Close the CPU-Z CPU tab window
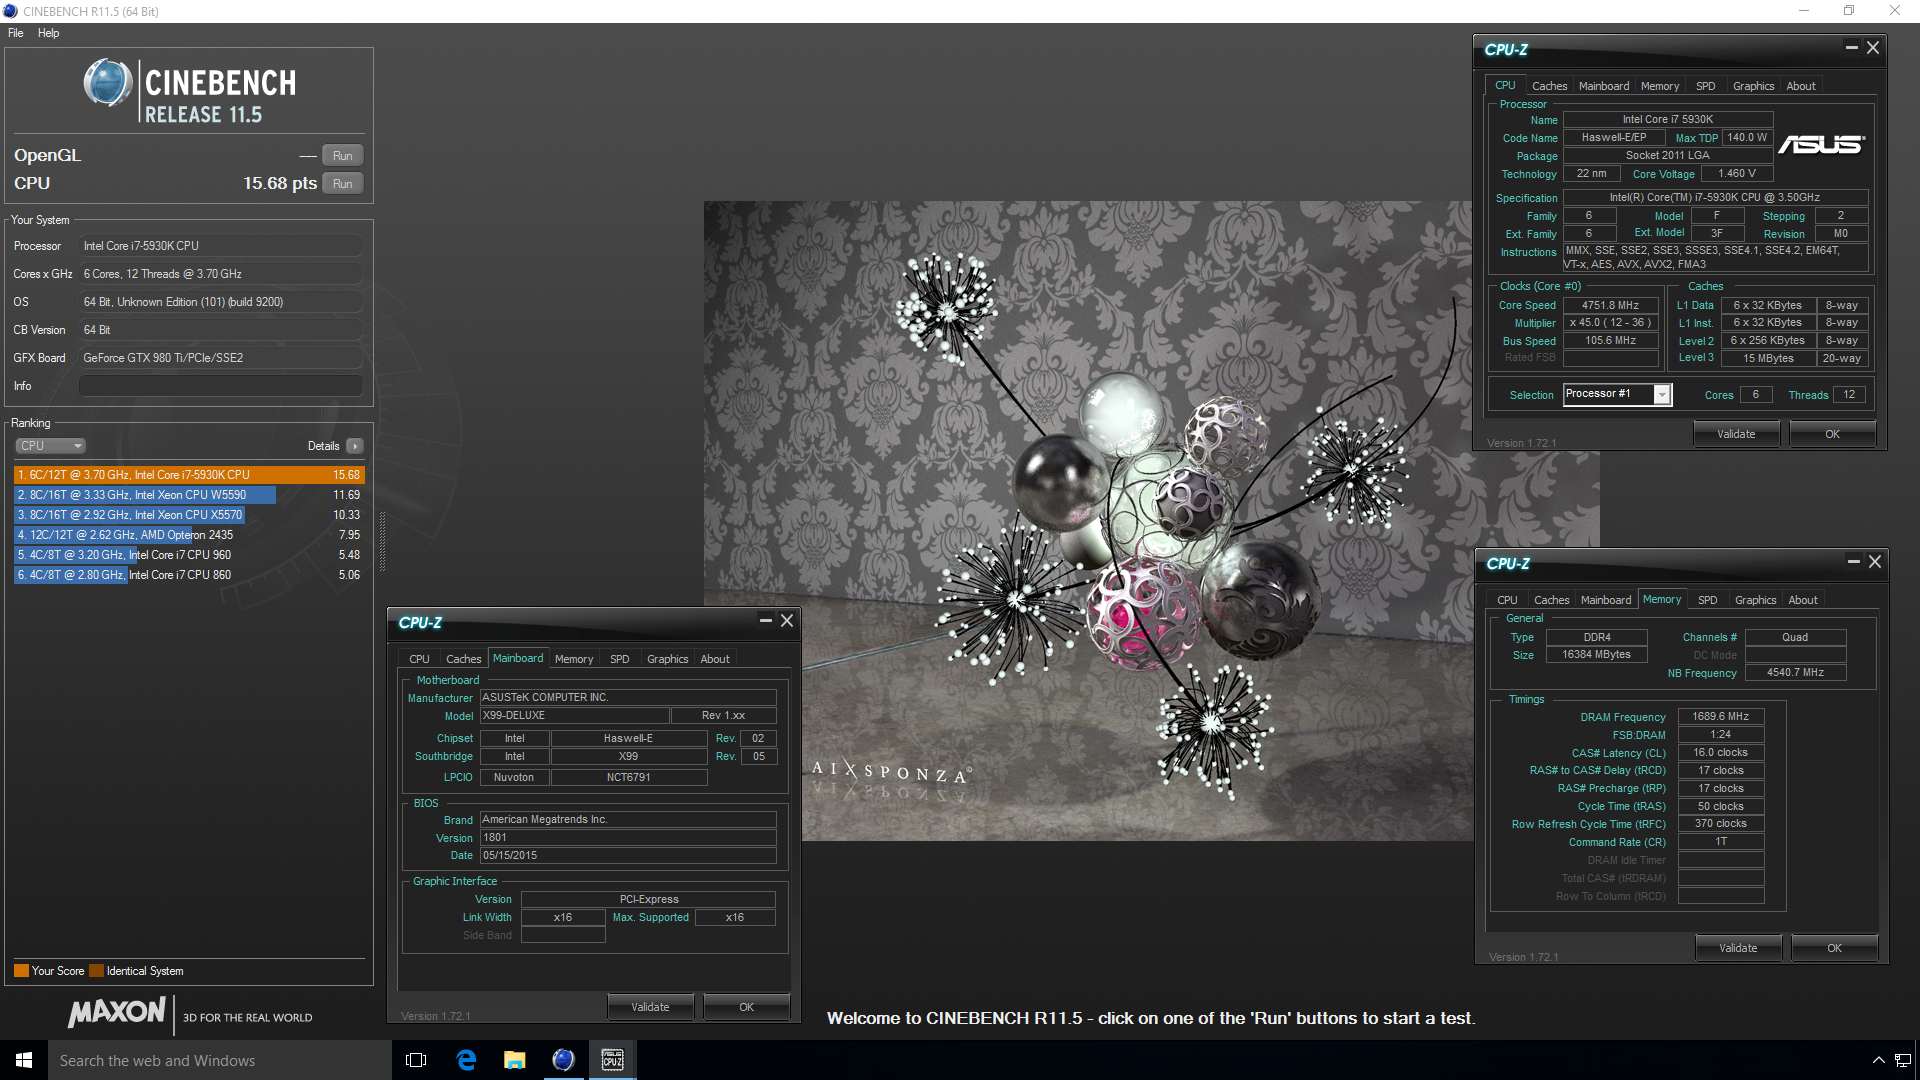The height and width of the screenshot is (1080, 1920). pyautogui.click(x=1873, y=47)
